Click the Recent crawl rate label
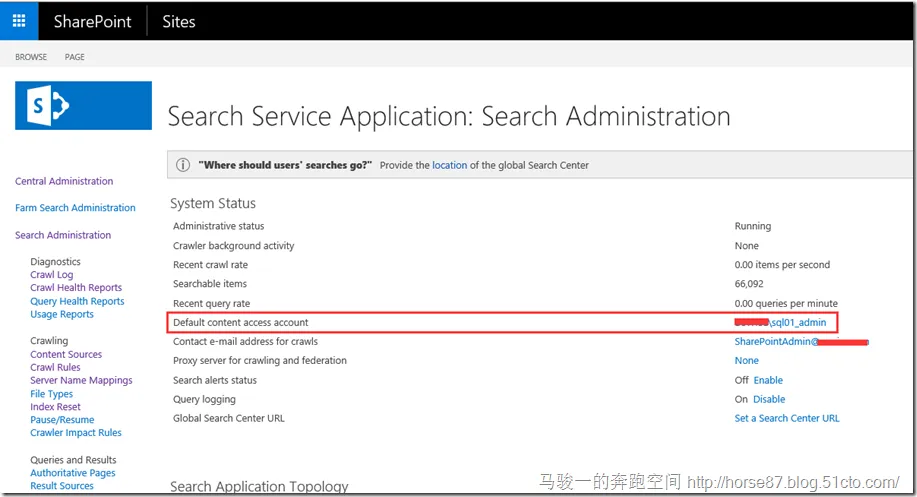The image size is (917, 497). pyautogui.click(x=211, y=265)
